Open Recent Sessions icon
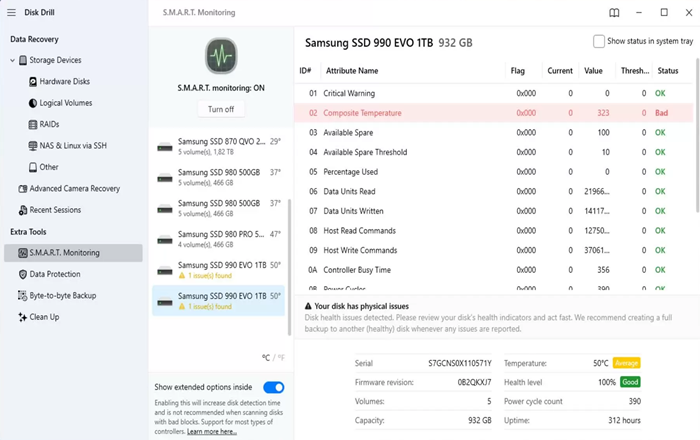 23,210
